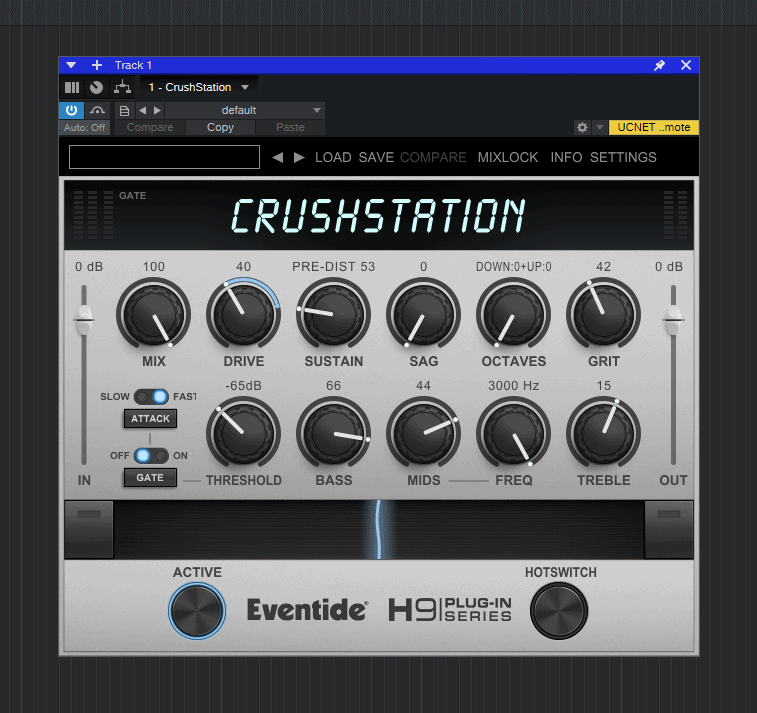
Task: Click the gear settings icon near UCNET
Action: (582, 127)
